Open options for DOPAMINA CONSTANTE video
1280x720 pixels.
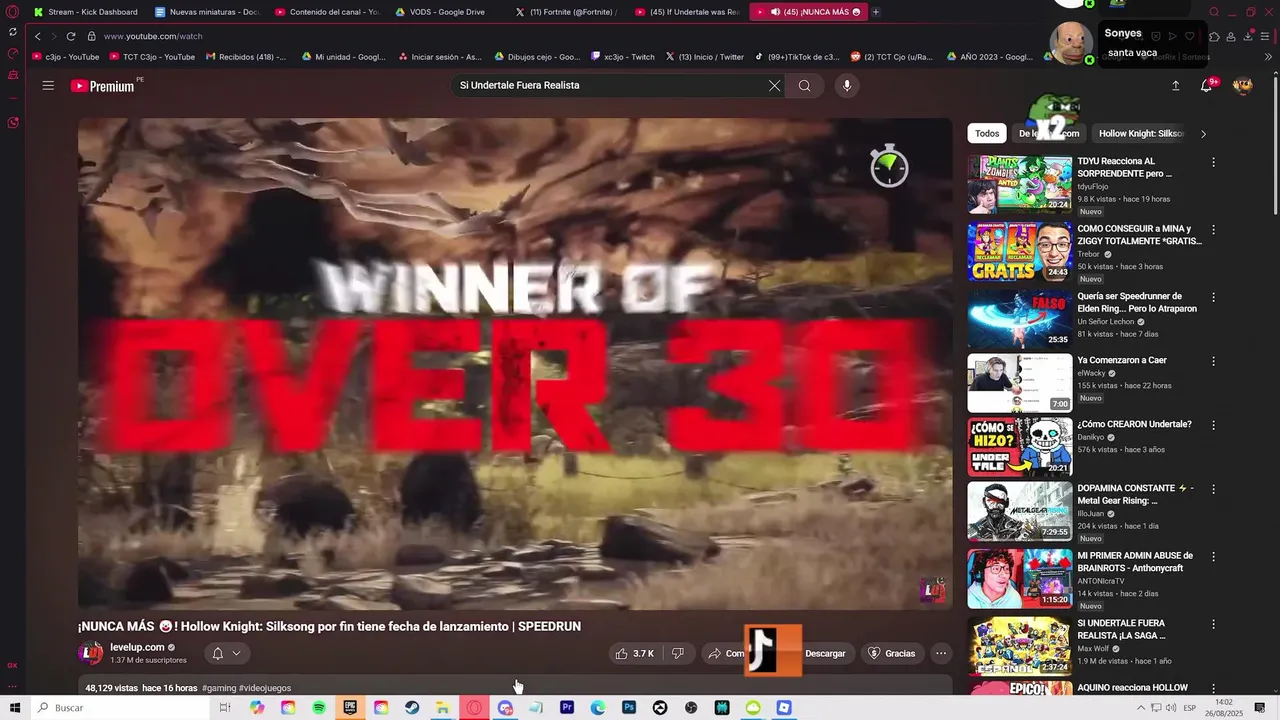coord(1214,489)
